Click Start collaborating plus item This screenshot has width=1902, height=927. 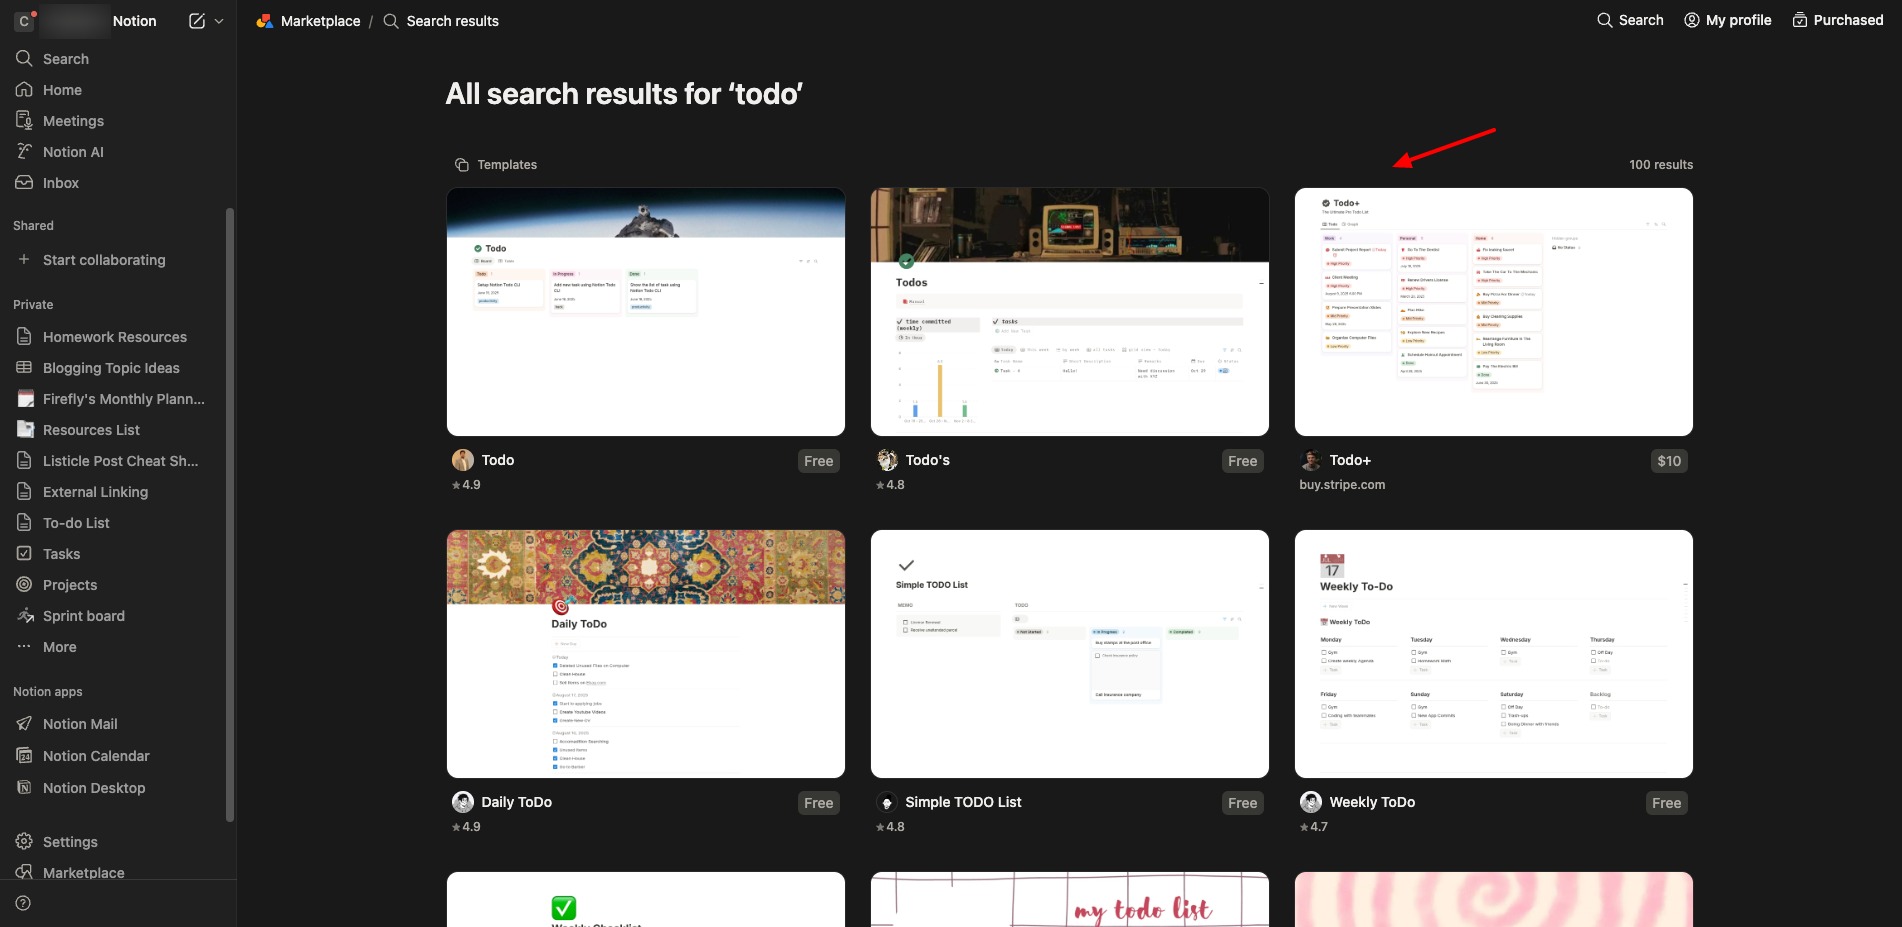[x=104, y=260]
